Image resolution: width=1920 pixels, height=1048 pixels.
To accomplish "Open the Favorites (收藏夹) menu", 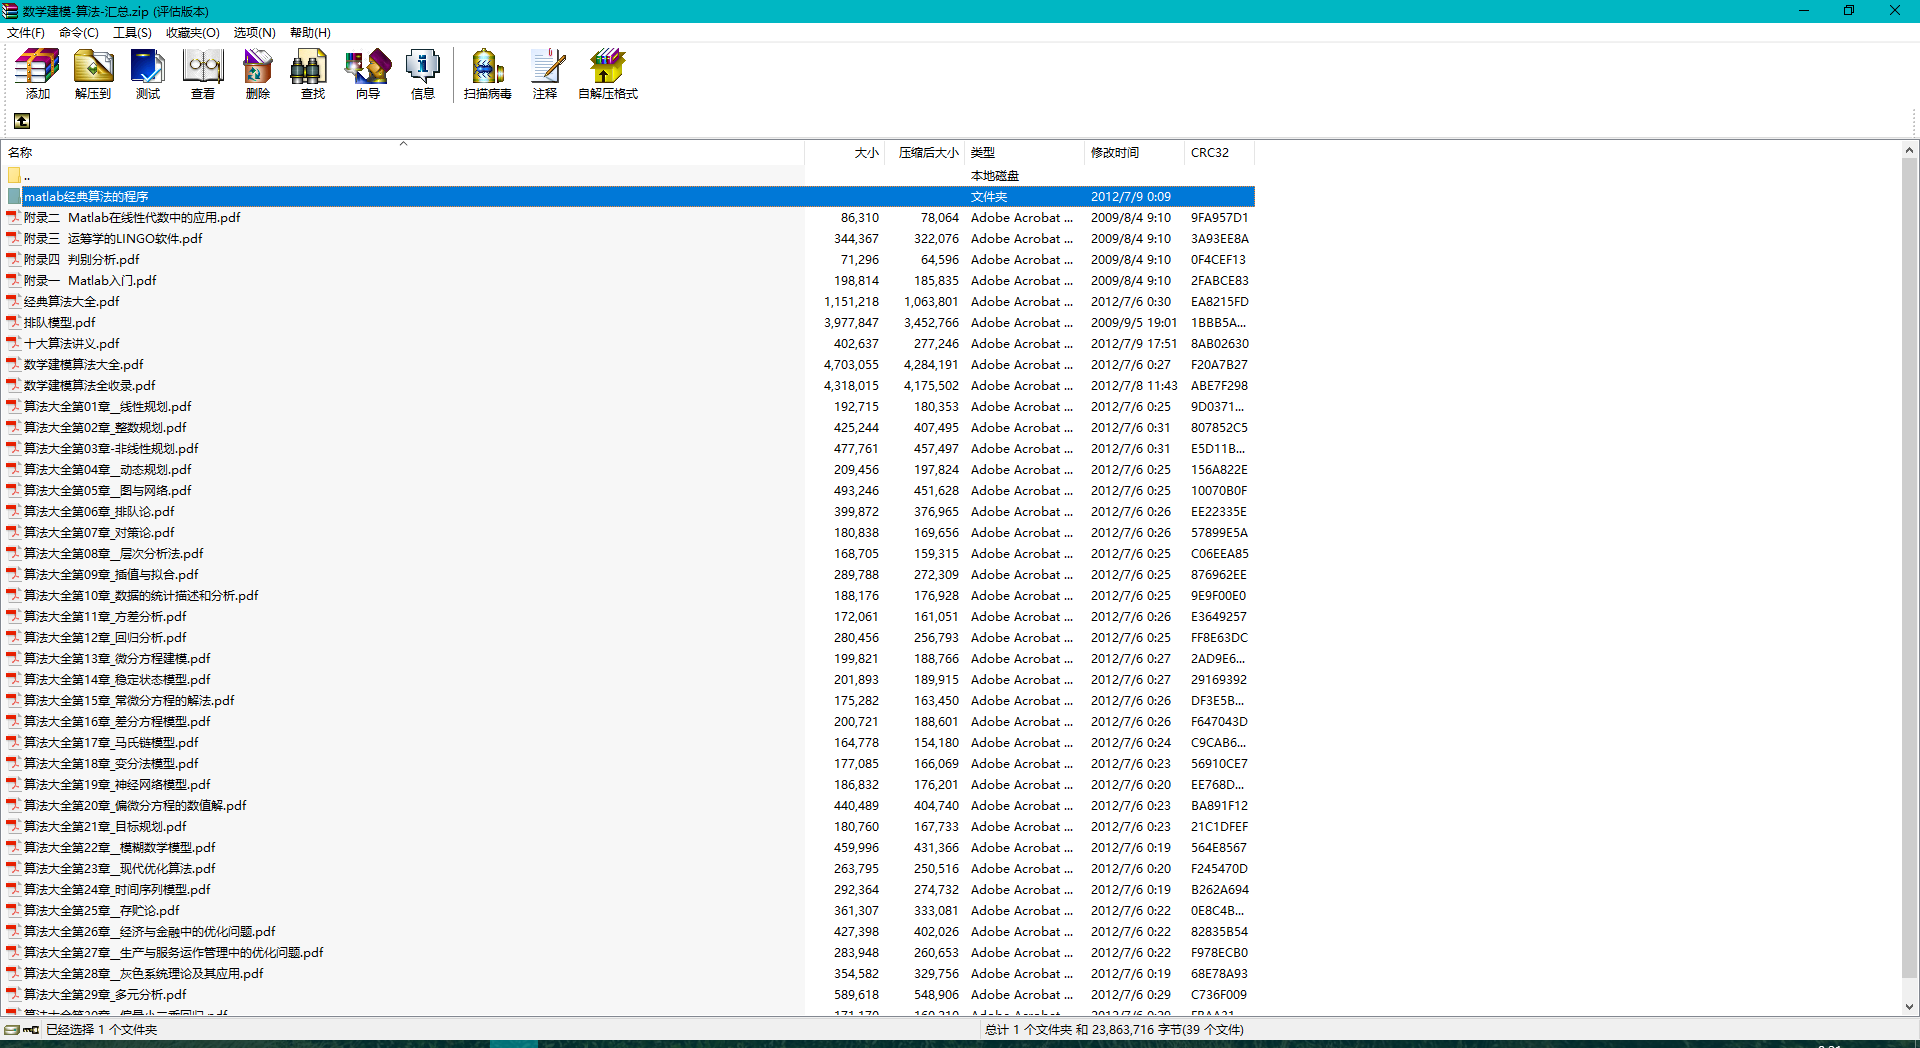I will pos(192,33).
